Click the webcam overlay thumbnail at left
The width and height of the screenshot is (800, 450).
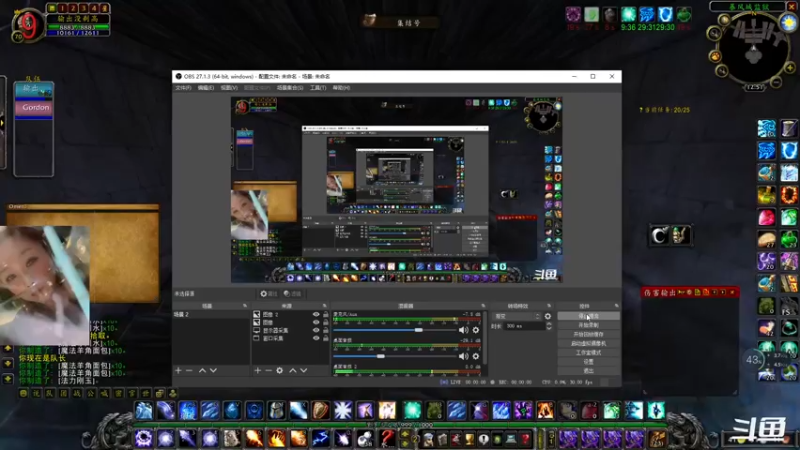(45, 286)
